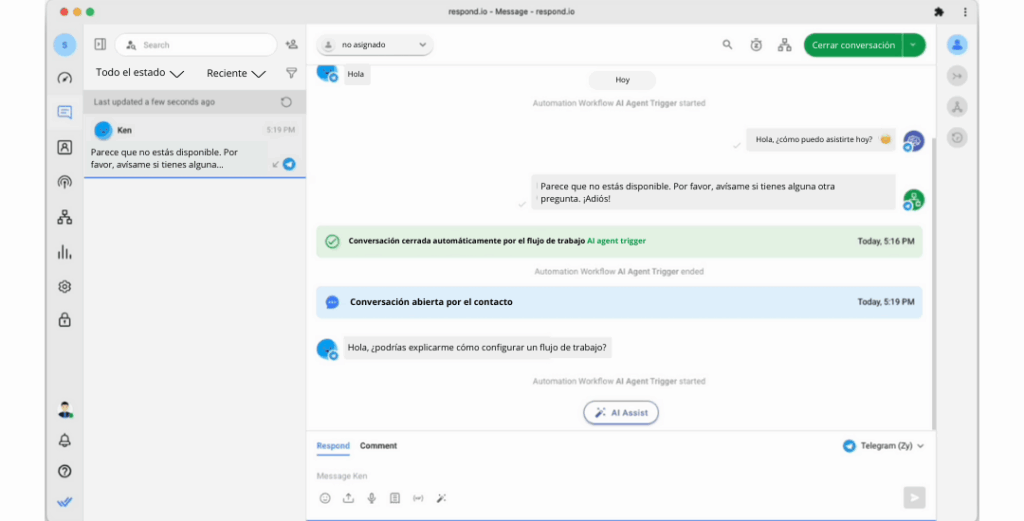Image resolution: width=1024 pixels, height=521 pixels.
Task: Click the workspace avatar at sidebar top
Action: pos(65,45)
